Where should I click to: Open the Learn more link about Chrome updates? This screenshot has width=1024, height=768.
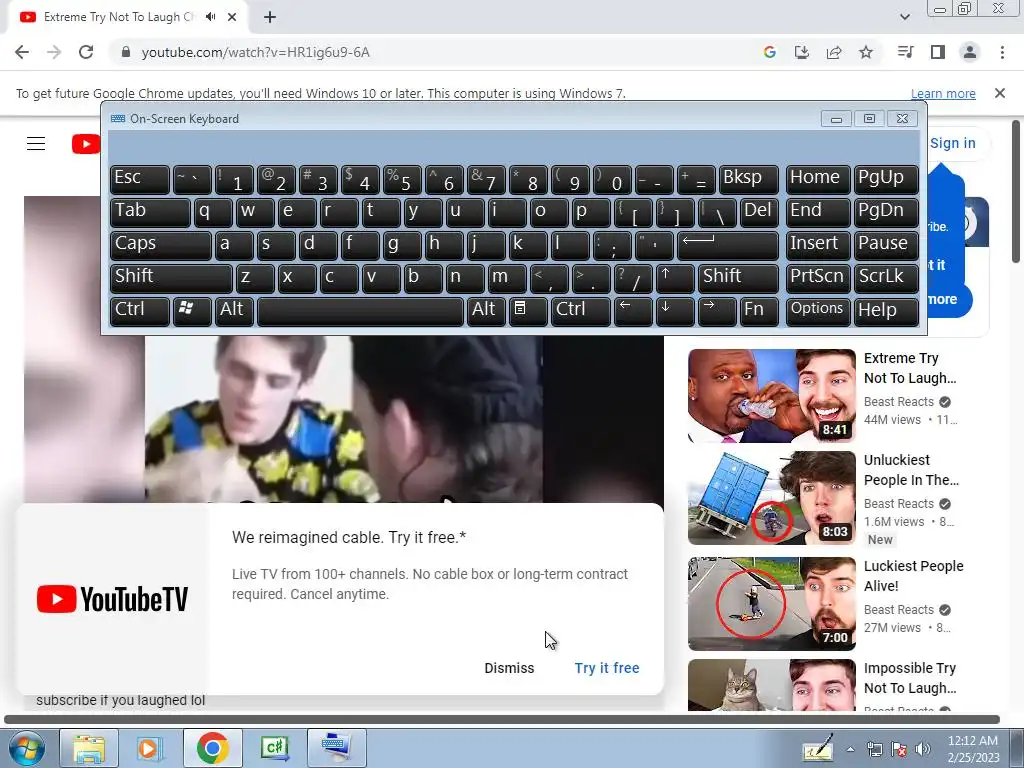(x=943, y=93)
